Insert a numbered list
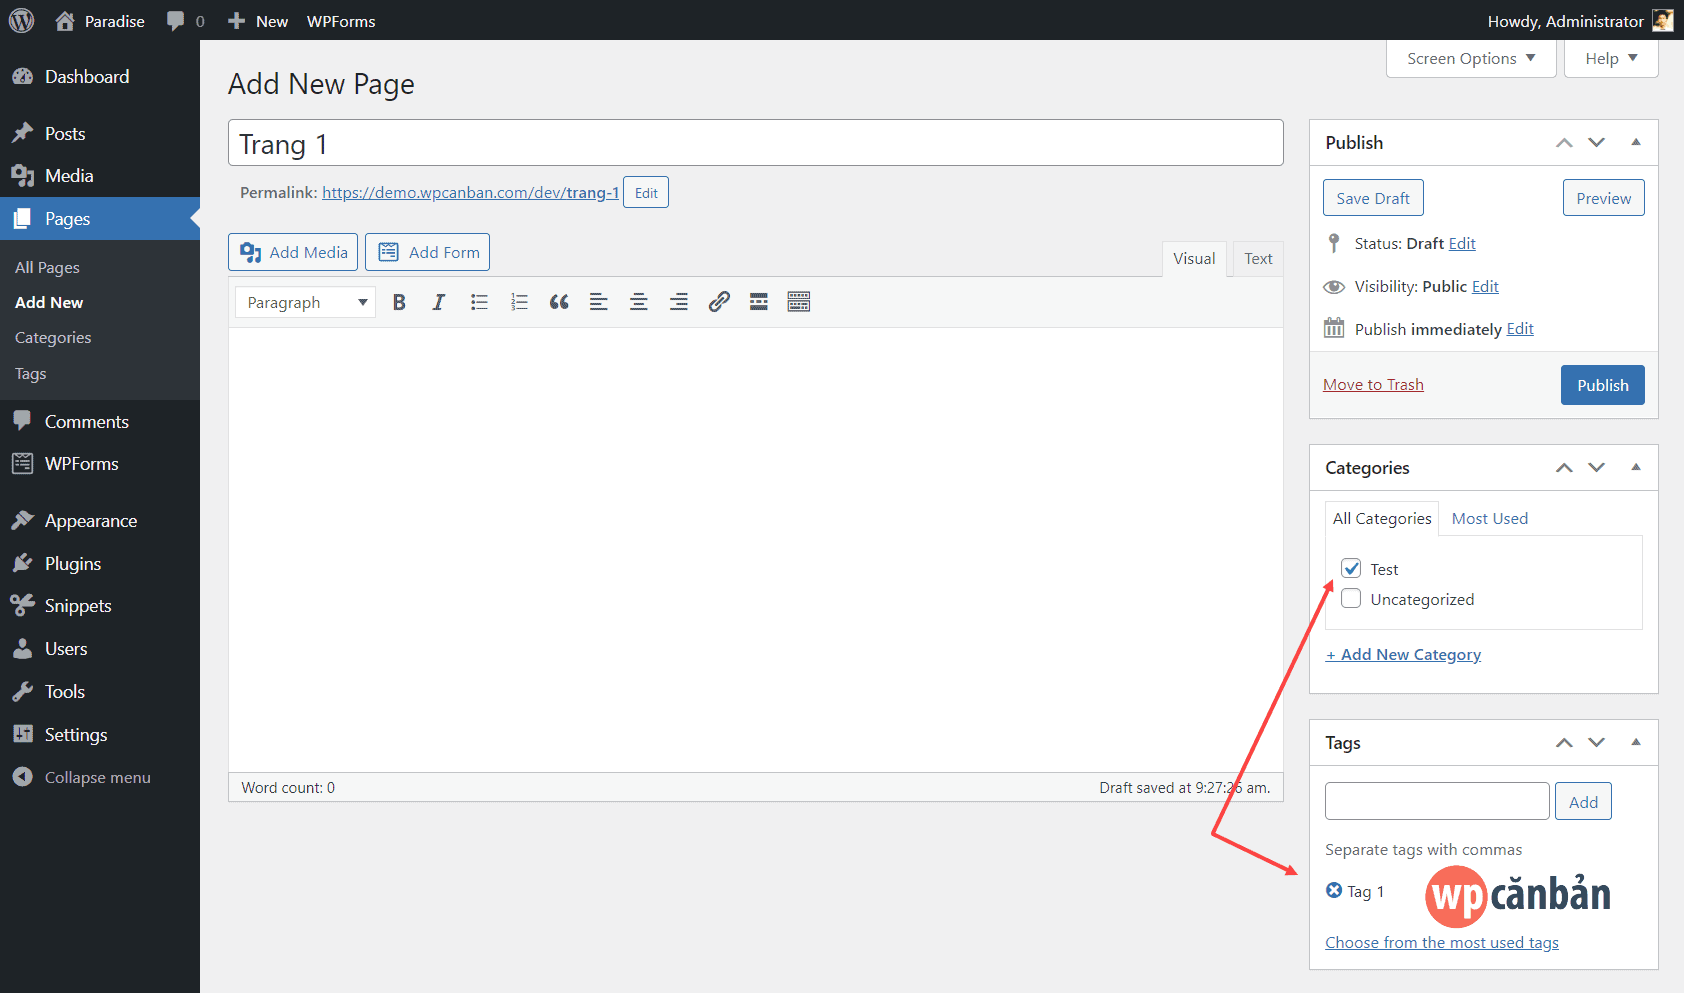The width and height of the screenshot is (1684, 993). click(519, 302)
